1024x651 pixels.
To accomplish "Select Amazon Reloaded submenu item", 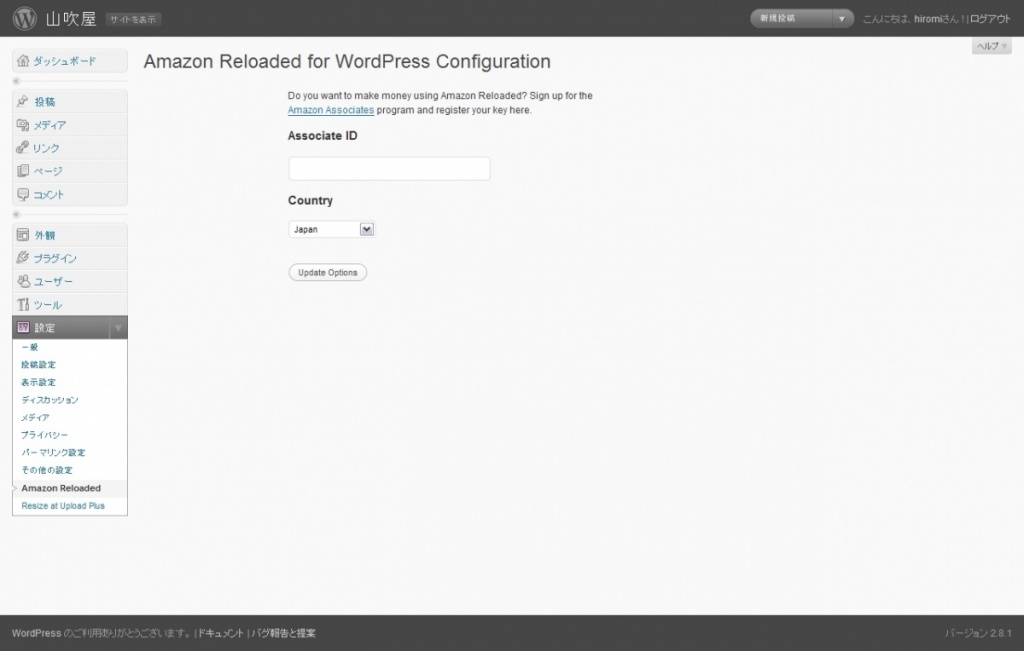I will [61, 488].
